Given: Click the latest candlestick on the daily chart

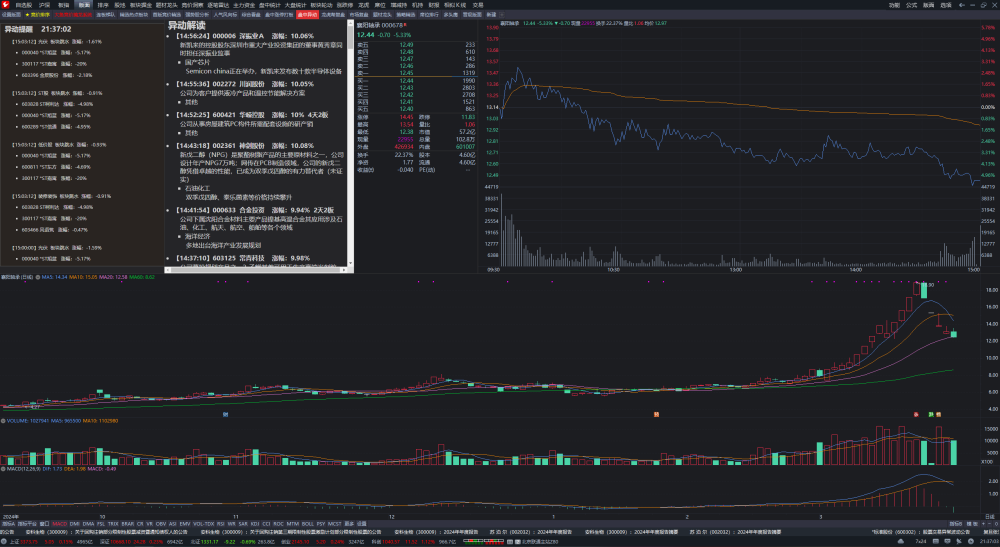Looking at the screenshot, I should point(954,334).
